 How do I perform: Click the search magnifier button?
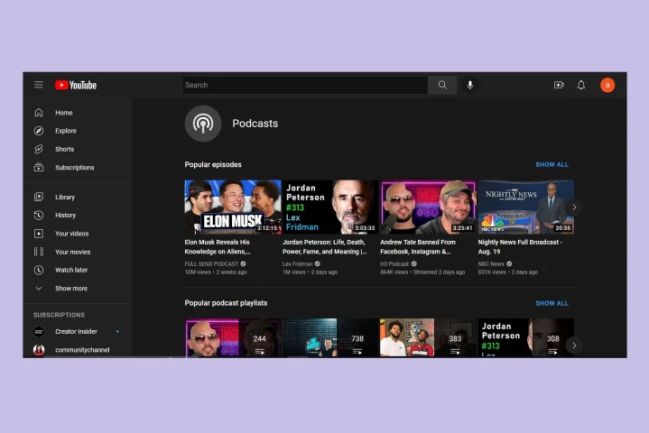(442, 85)
